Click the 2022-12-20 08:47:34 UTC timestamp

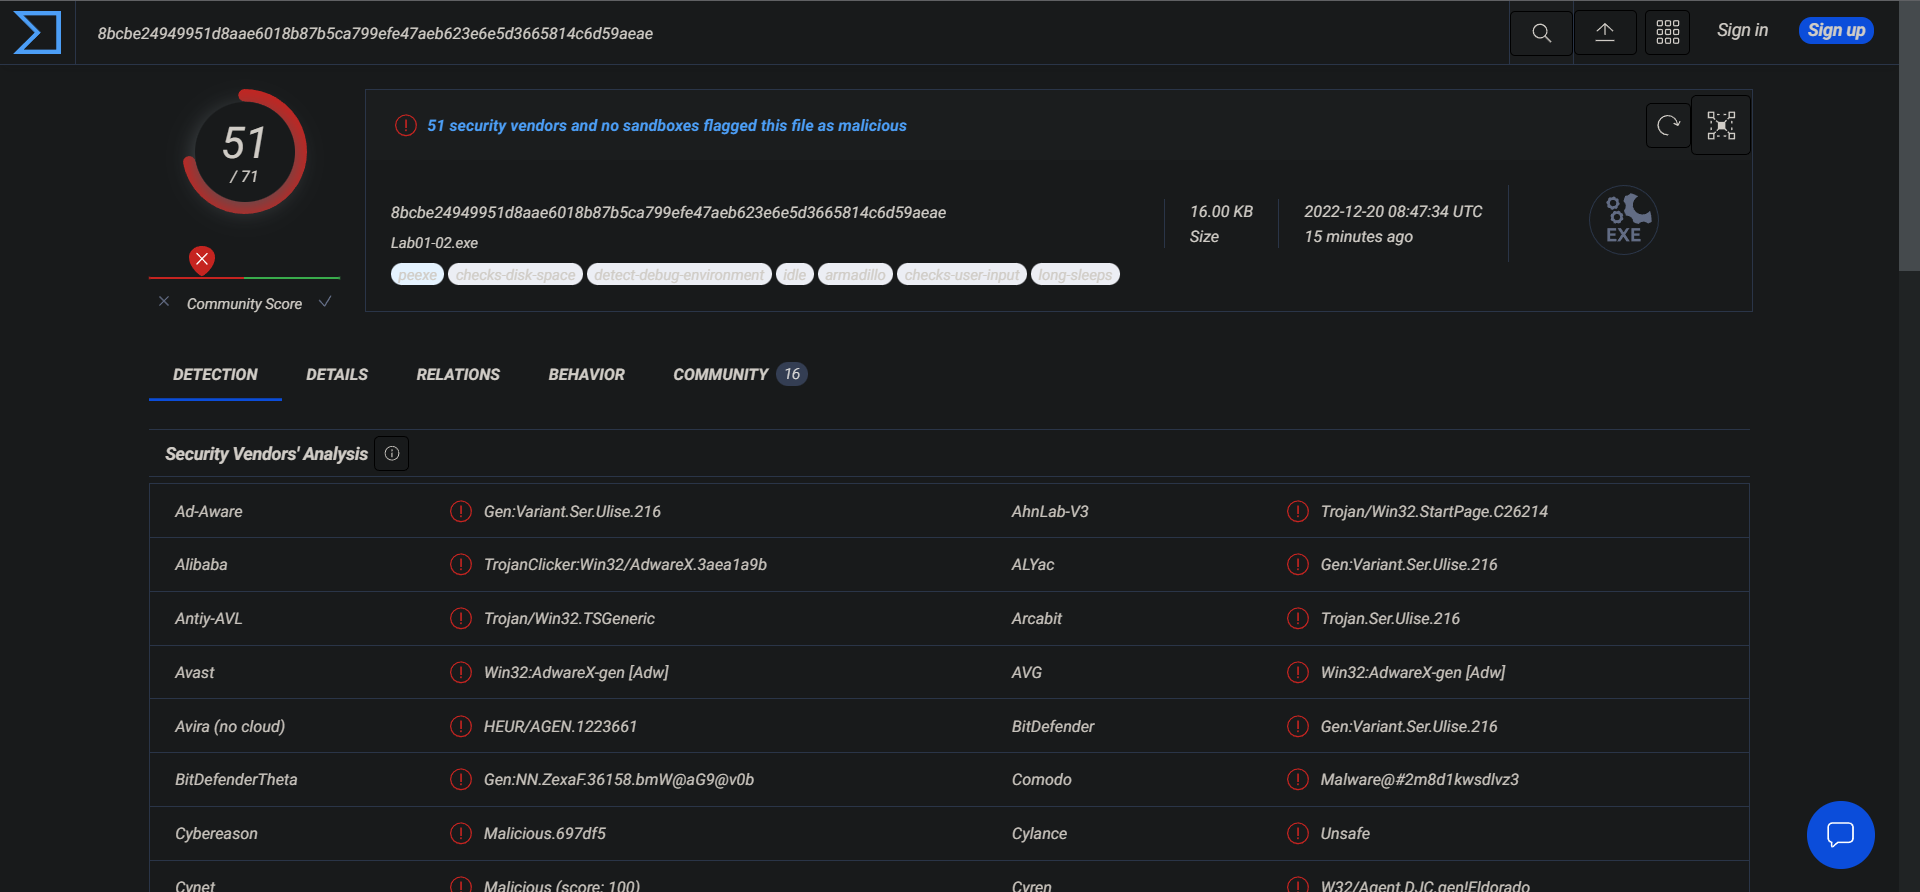[1393, 211]
